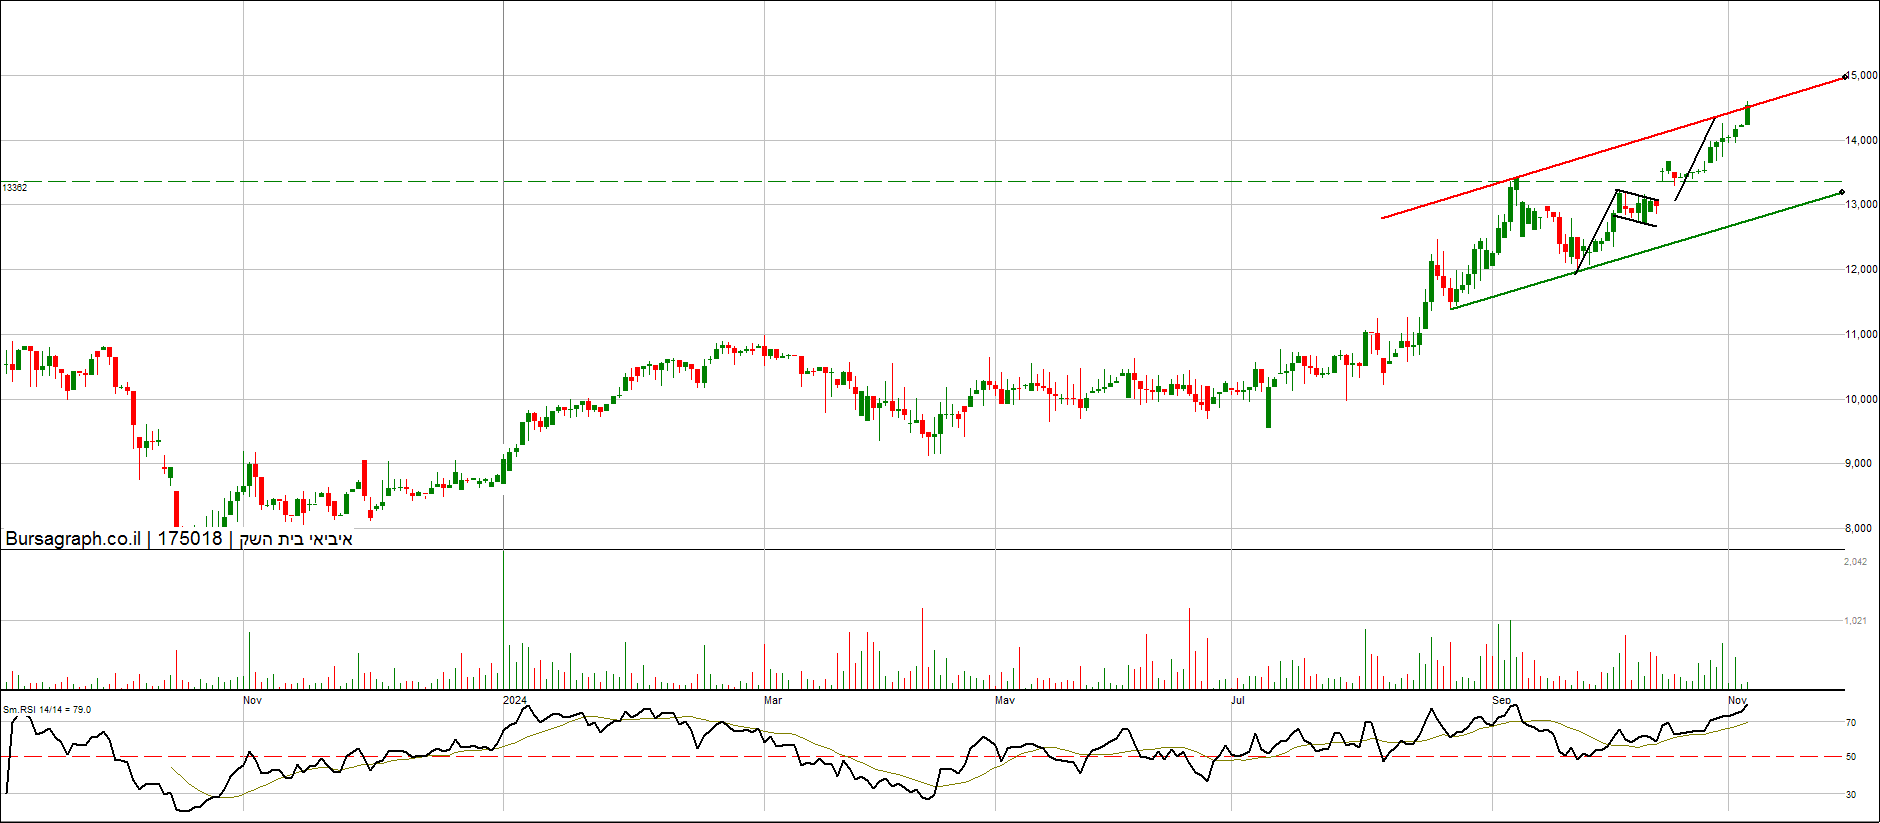Viewport: 1880px width, 823px height.
Task: Select the 2024 date label
Action: coord(515,700)
